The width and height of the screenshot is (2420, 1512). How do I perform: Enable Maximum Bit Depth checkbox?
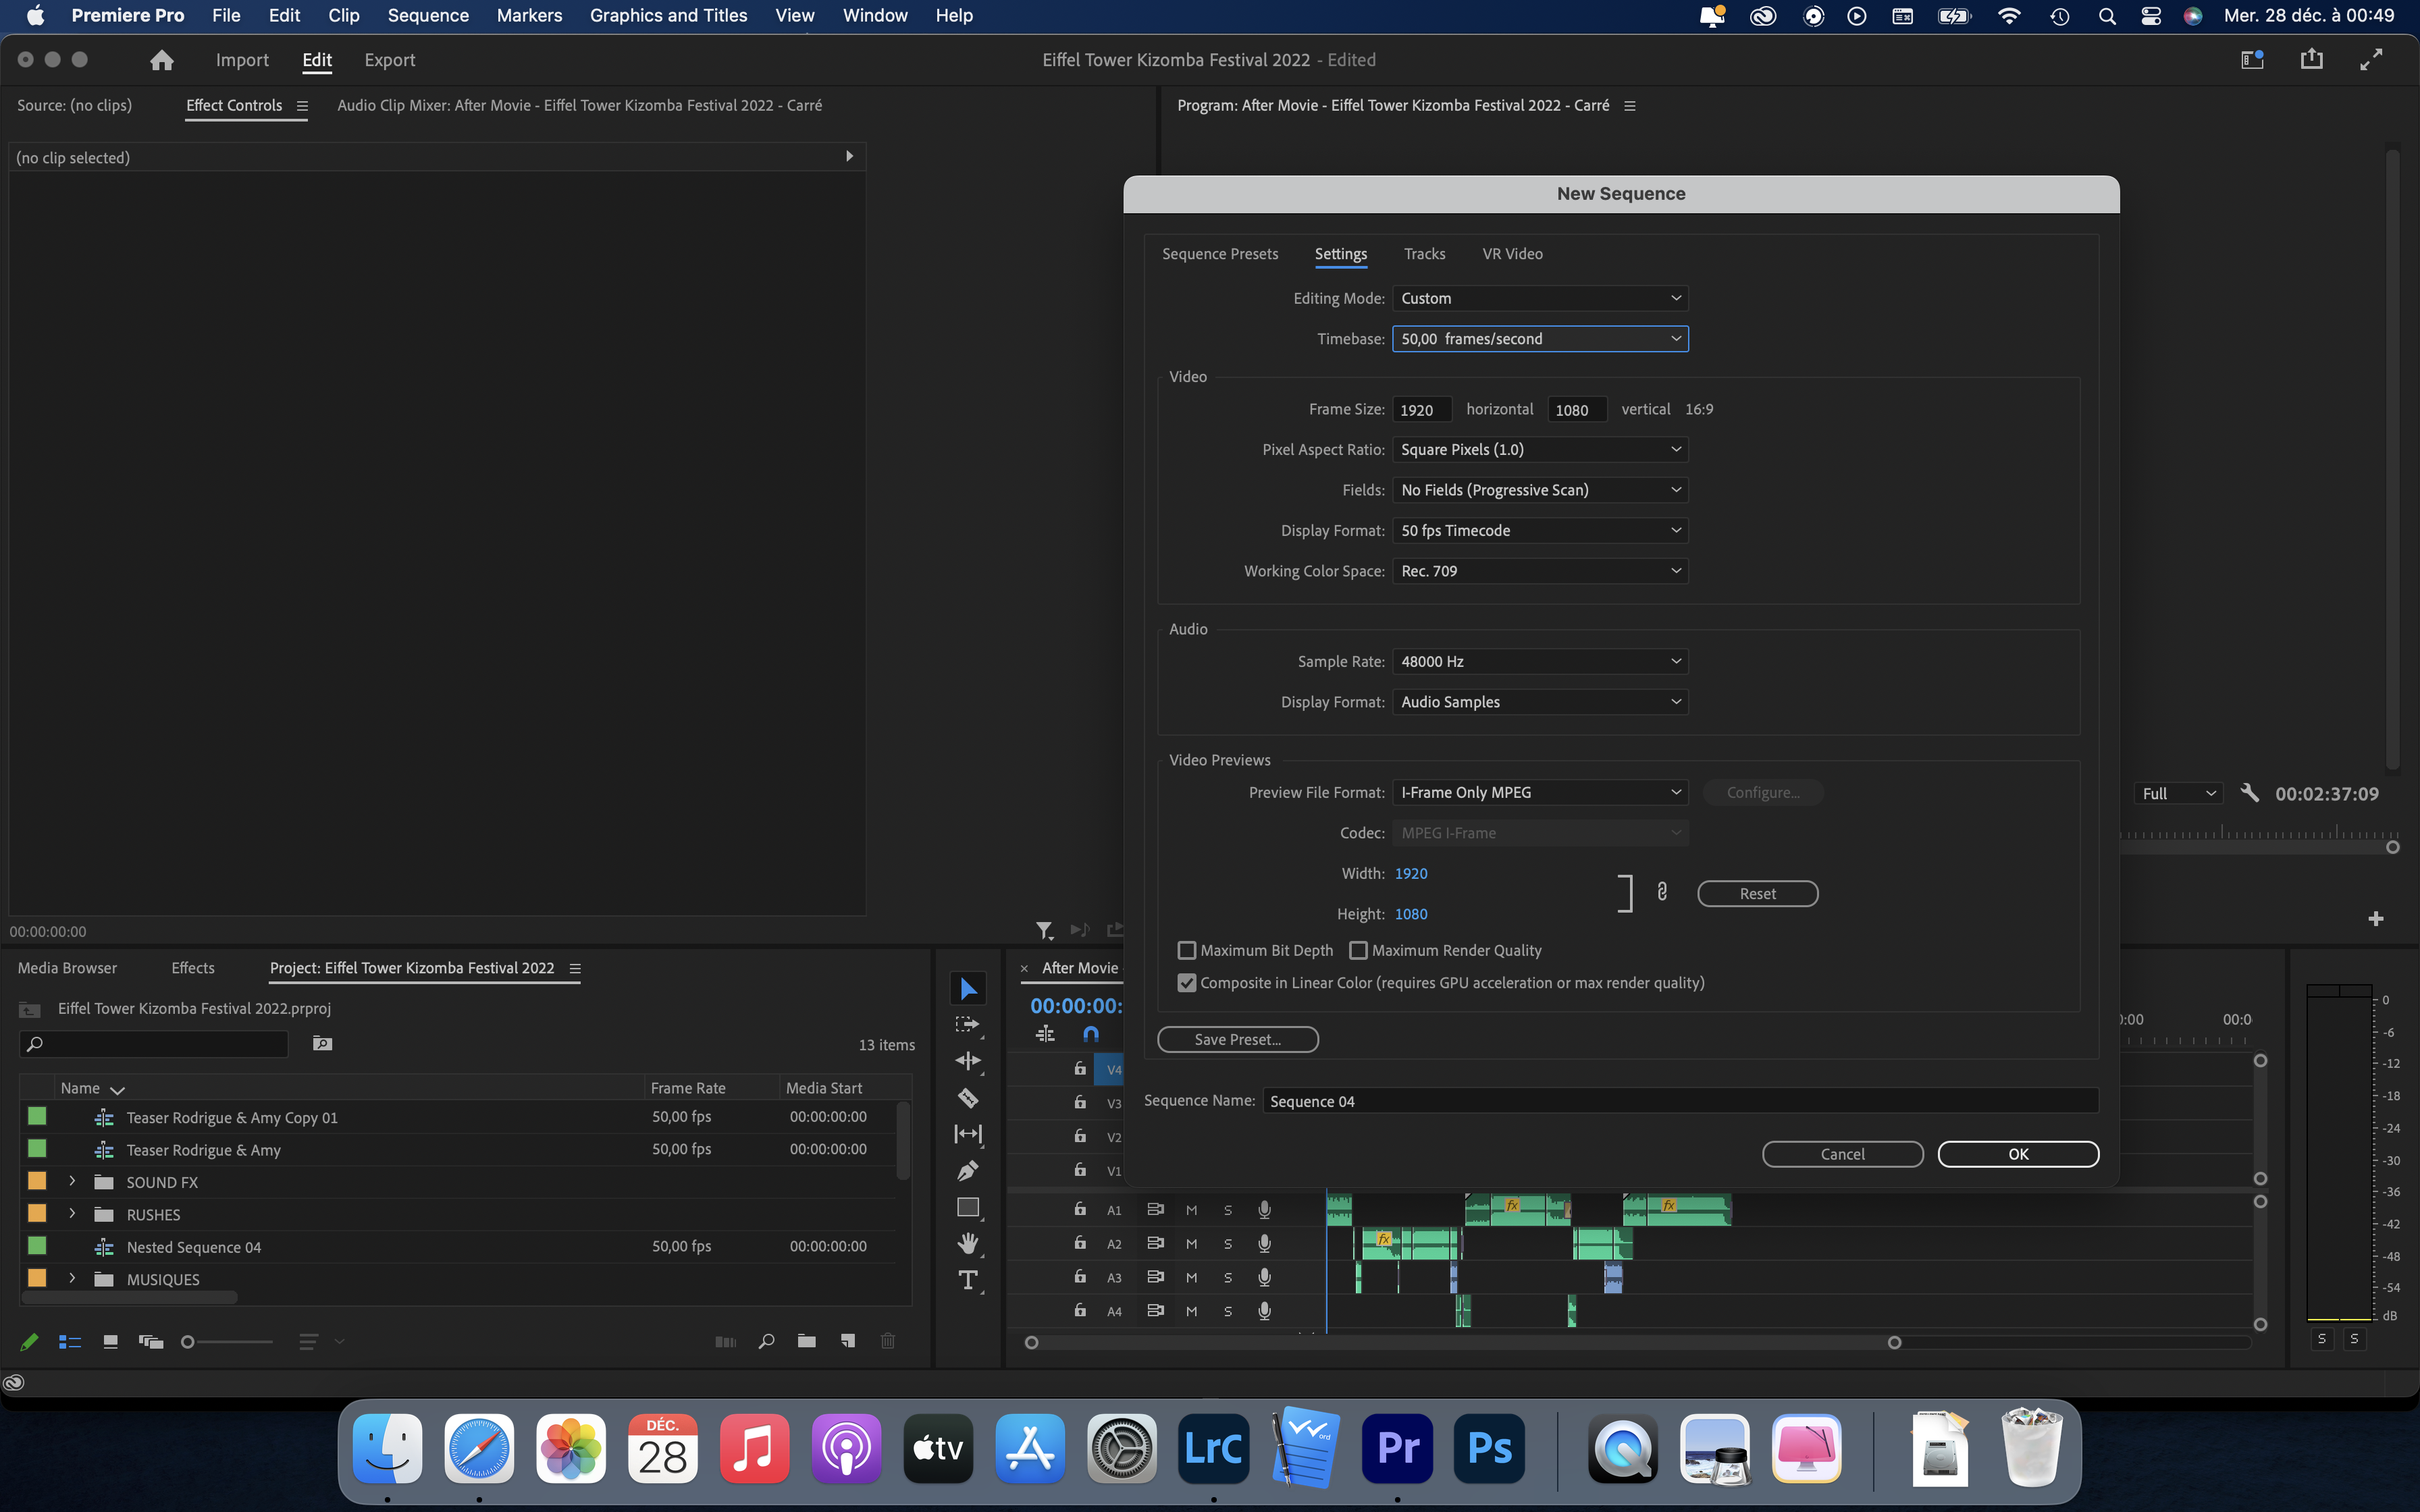coord(1187,950)
